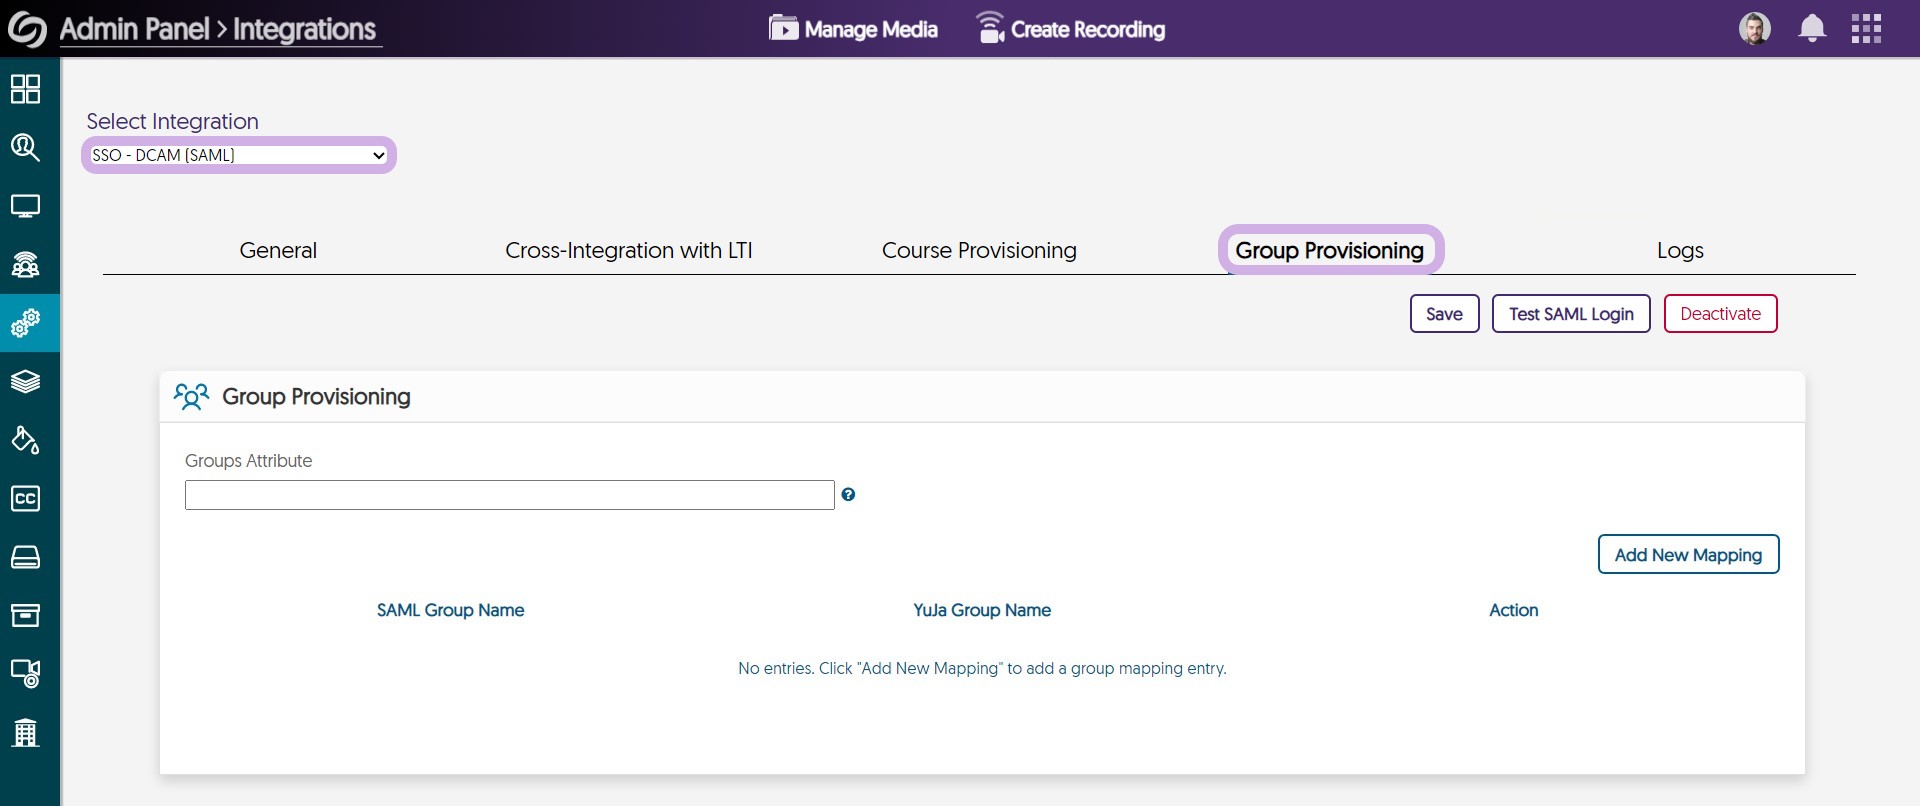Viewport: 1920px width, 806px height.
Task: Switch to the General tab
Action: coord(278,250)
